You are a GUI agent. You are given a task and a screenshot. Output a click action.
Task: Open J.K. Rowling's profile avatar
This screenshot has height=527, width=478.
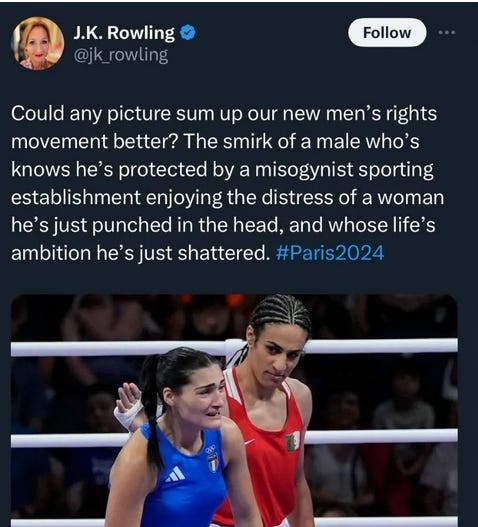pyautogui.click(x=38, y=43)
